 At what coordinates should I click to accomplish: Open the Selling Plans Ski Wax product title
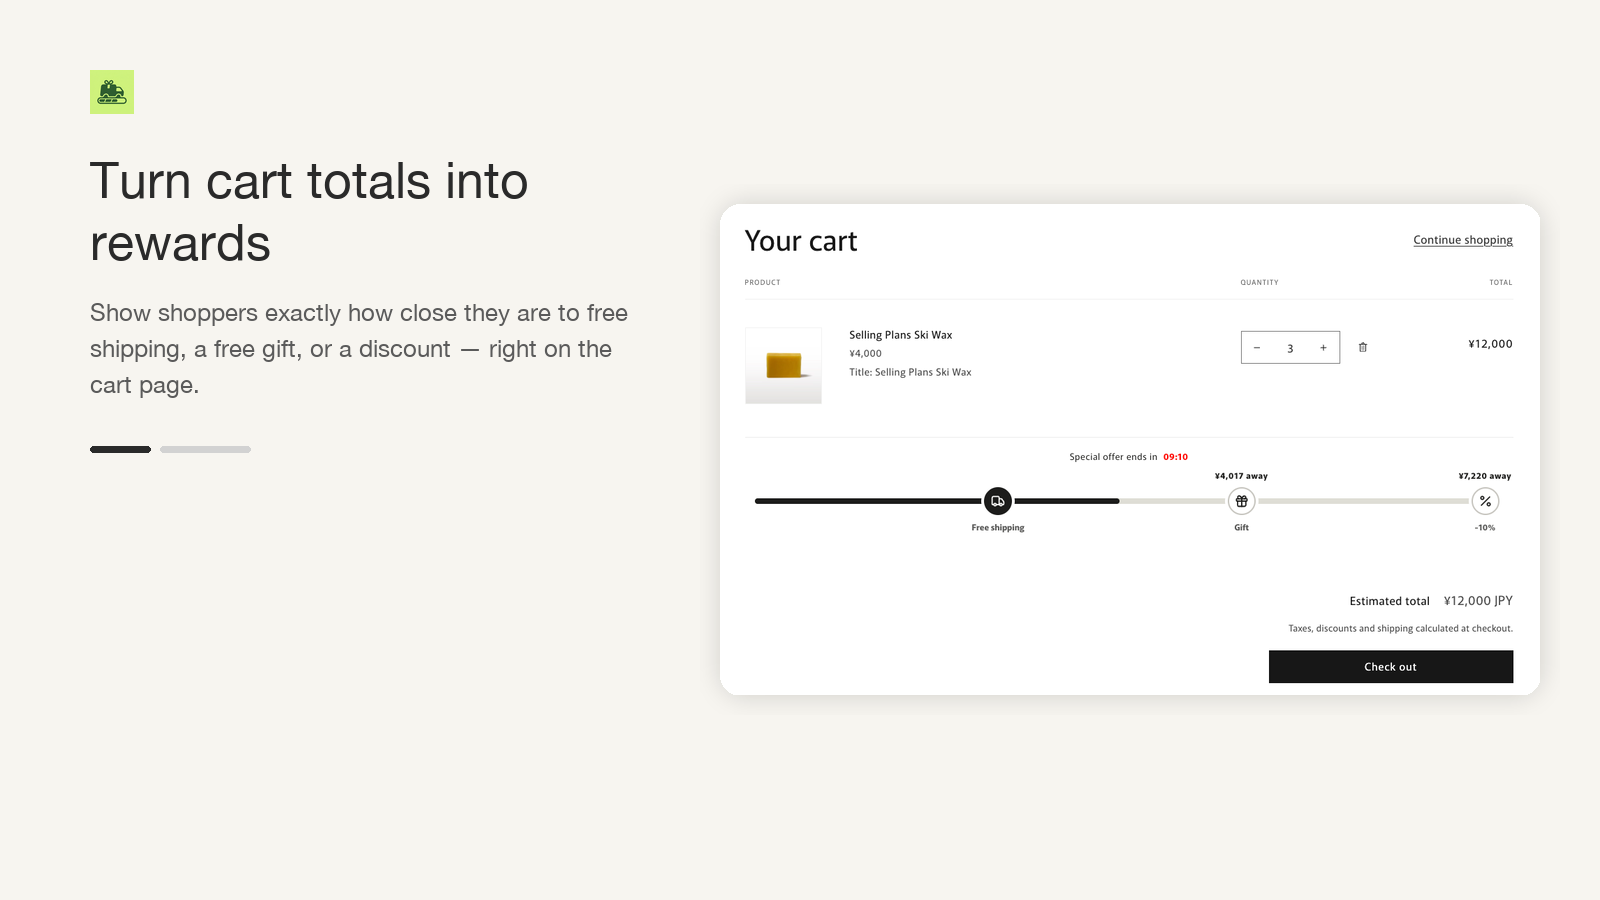(x=901, y=335)
